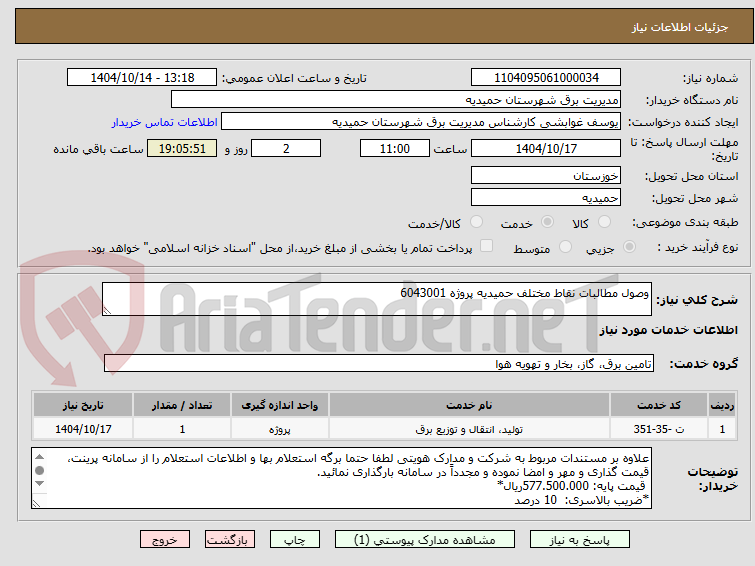Click the scrollbar thumb in buyer notes
This screenshot has height=566, width=755.
pos(40,470)
